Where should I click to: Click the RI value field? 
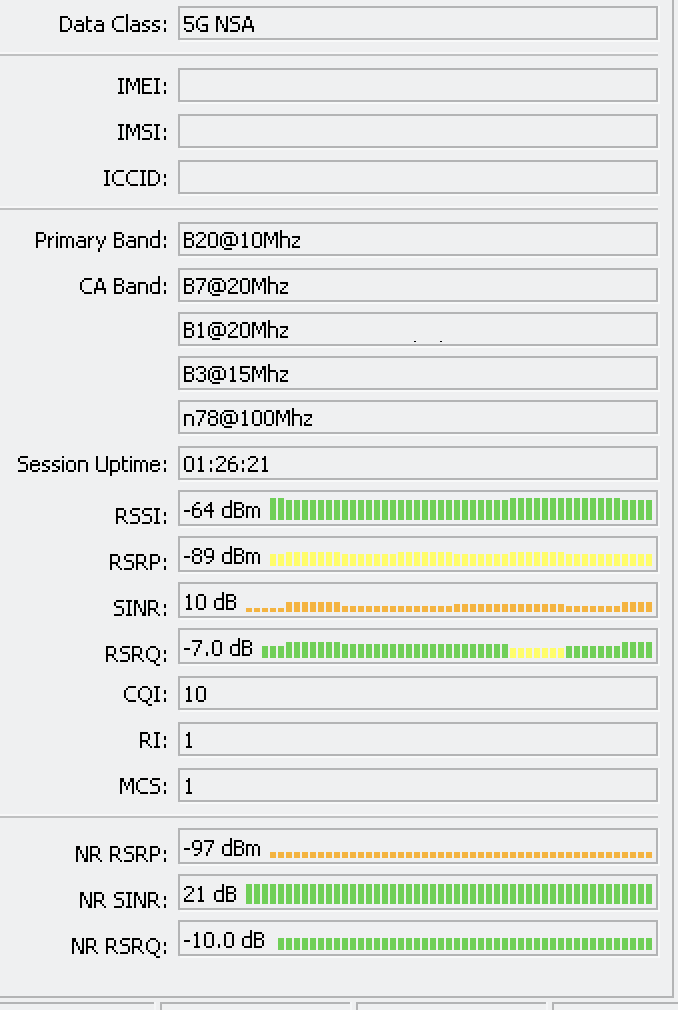[x=417, y=740]
